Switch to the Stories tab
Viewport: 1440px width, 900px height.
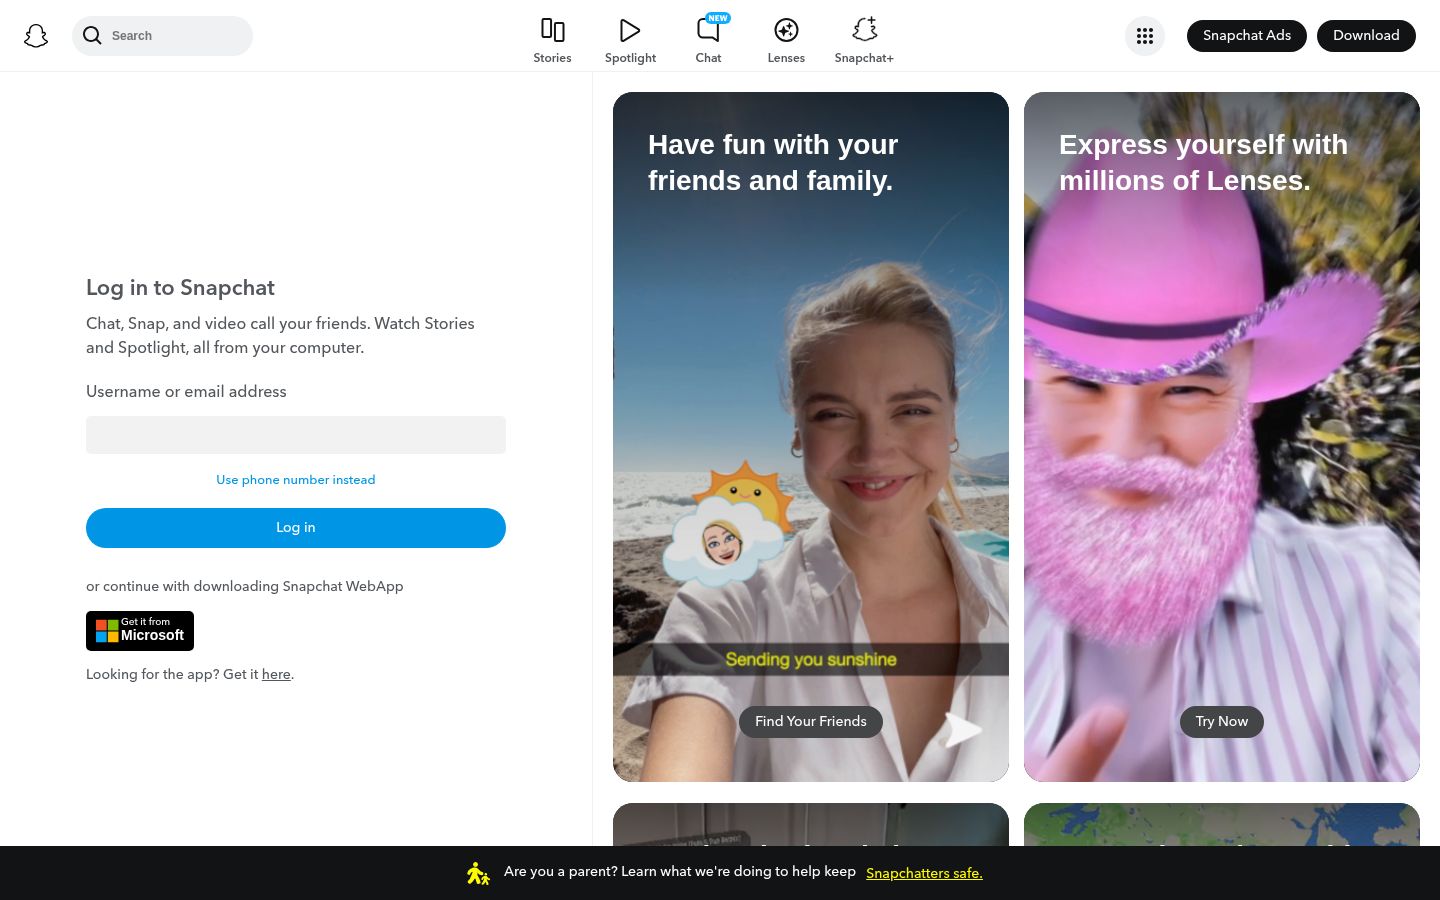(552, 40)
